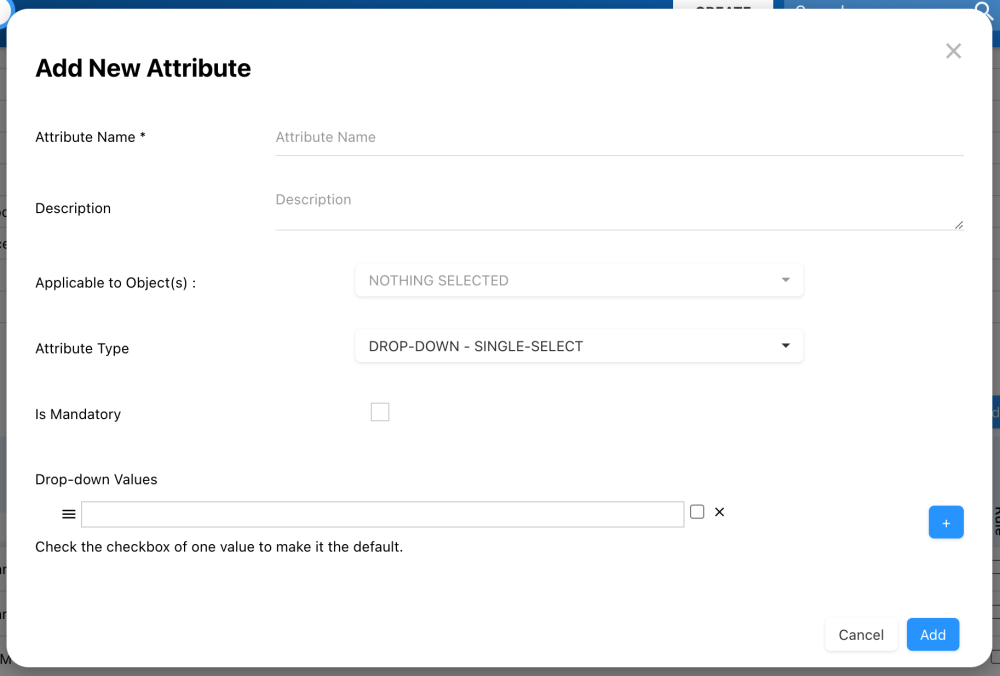The image size is (1000, 676).
Task: Click the Is Mandatory label
Action: pos(78,414)
